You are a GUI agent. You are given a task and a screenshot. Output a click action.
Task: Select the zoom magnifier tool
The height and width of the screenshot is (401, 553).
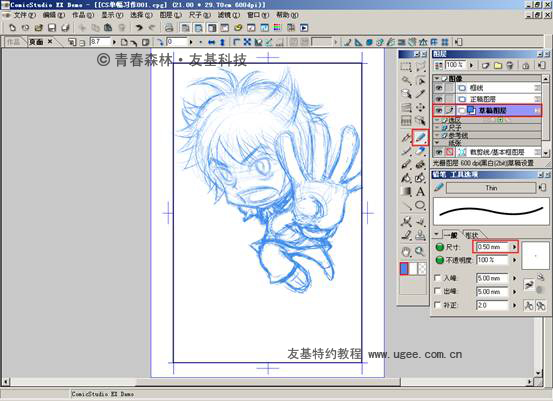[x=420, y=251]
